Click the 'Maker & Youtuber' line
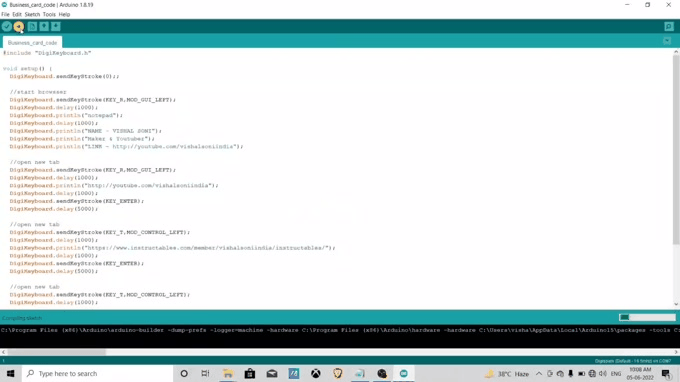 pos(82,139)
